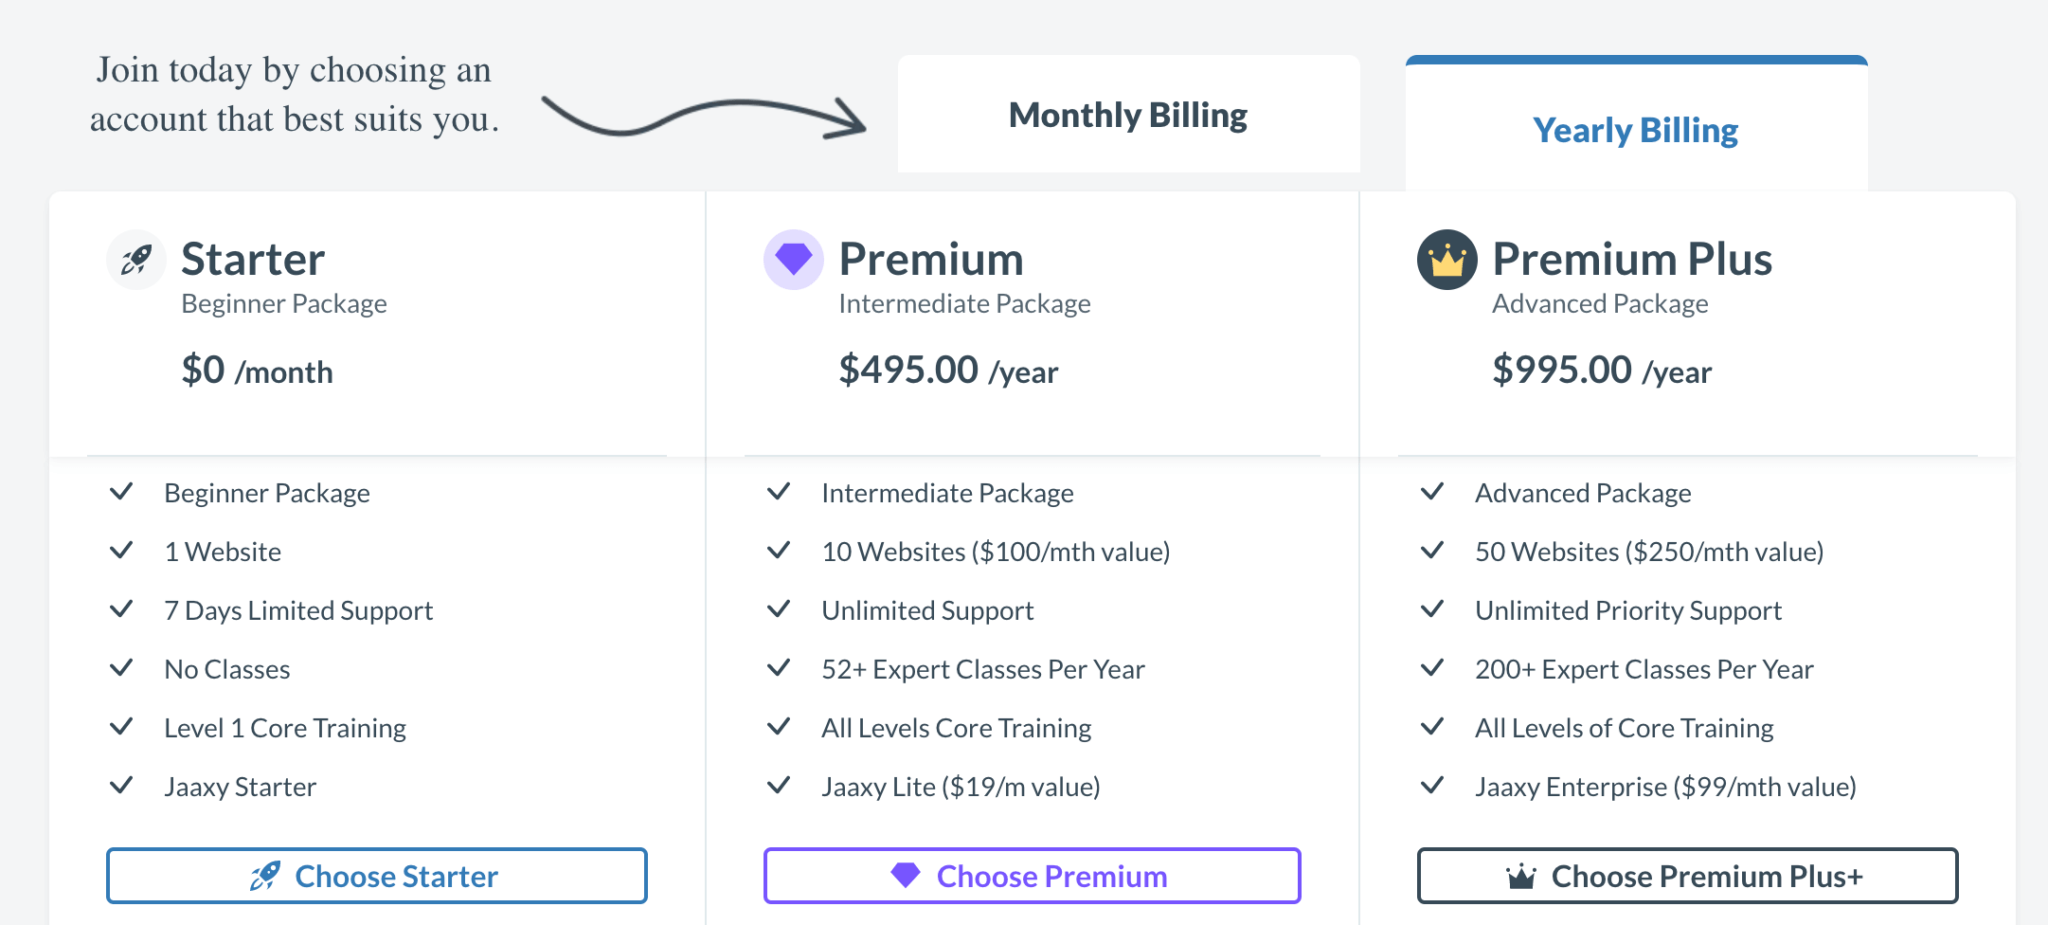The width and height of the screenshot is (2048, 925).
Task: Choose the Starter plan button
Action: 377,876
